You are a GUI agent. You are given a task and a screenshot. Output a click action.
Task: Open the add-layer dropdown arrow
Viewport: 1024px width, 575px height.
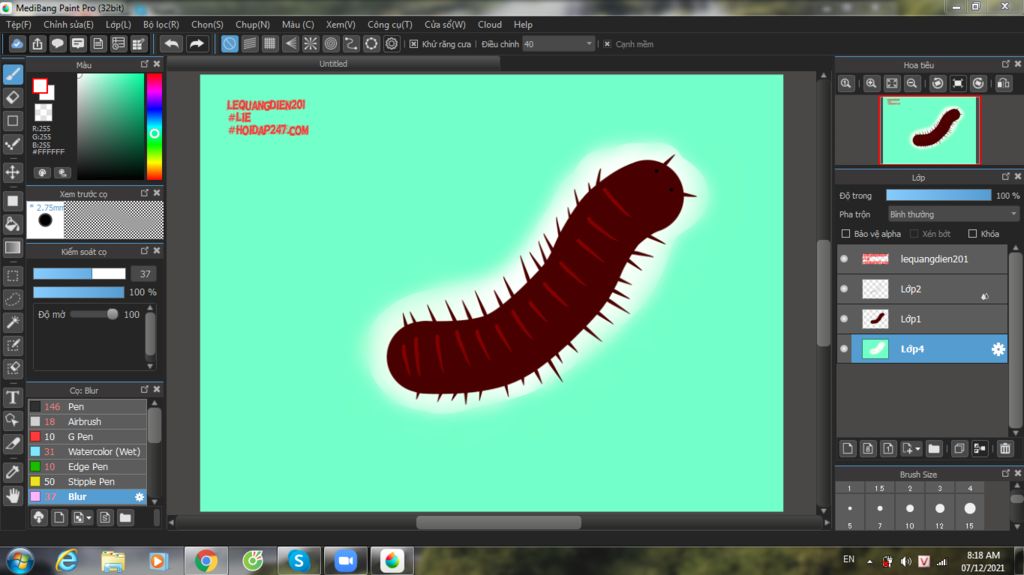click(x=918, y=449)
